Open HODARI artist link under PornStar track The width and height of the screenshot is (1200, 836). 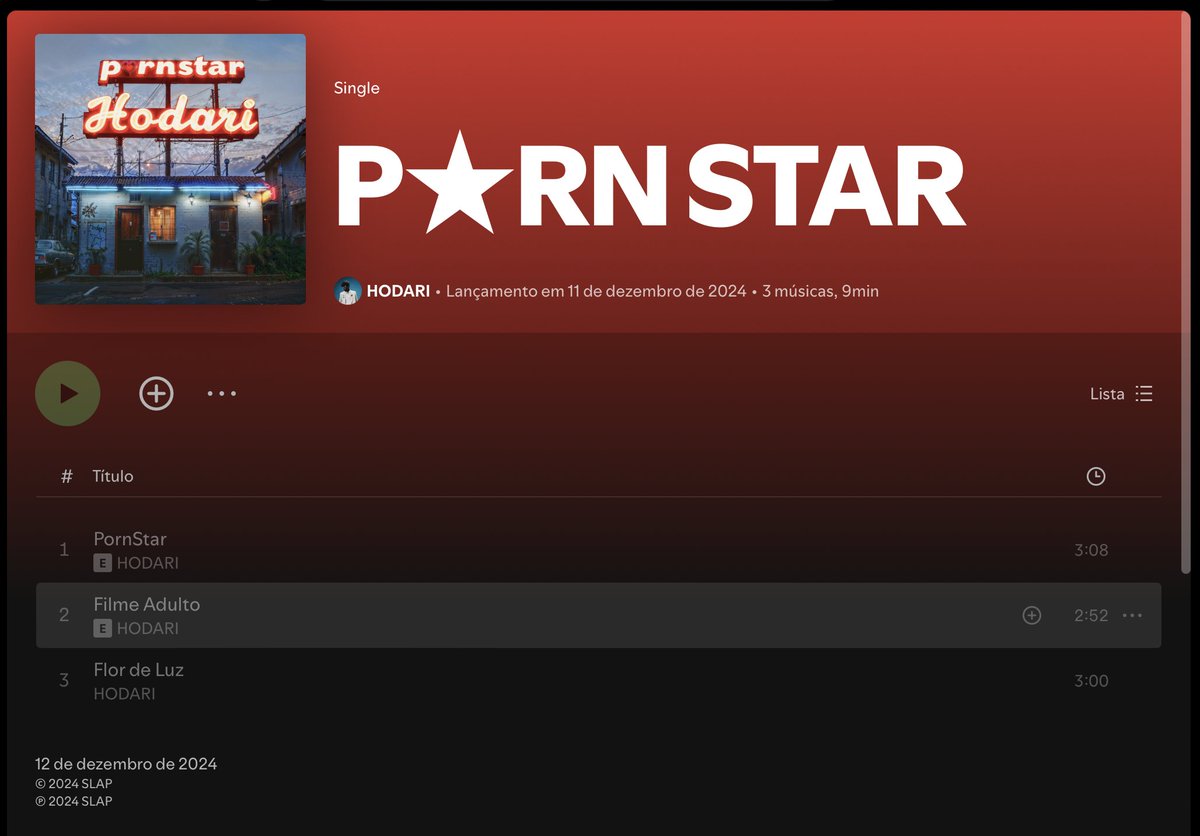point(148,563)
